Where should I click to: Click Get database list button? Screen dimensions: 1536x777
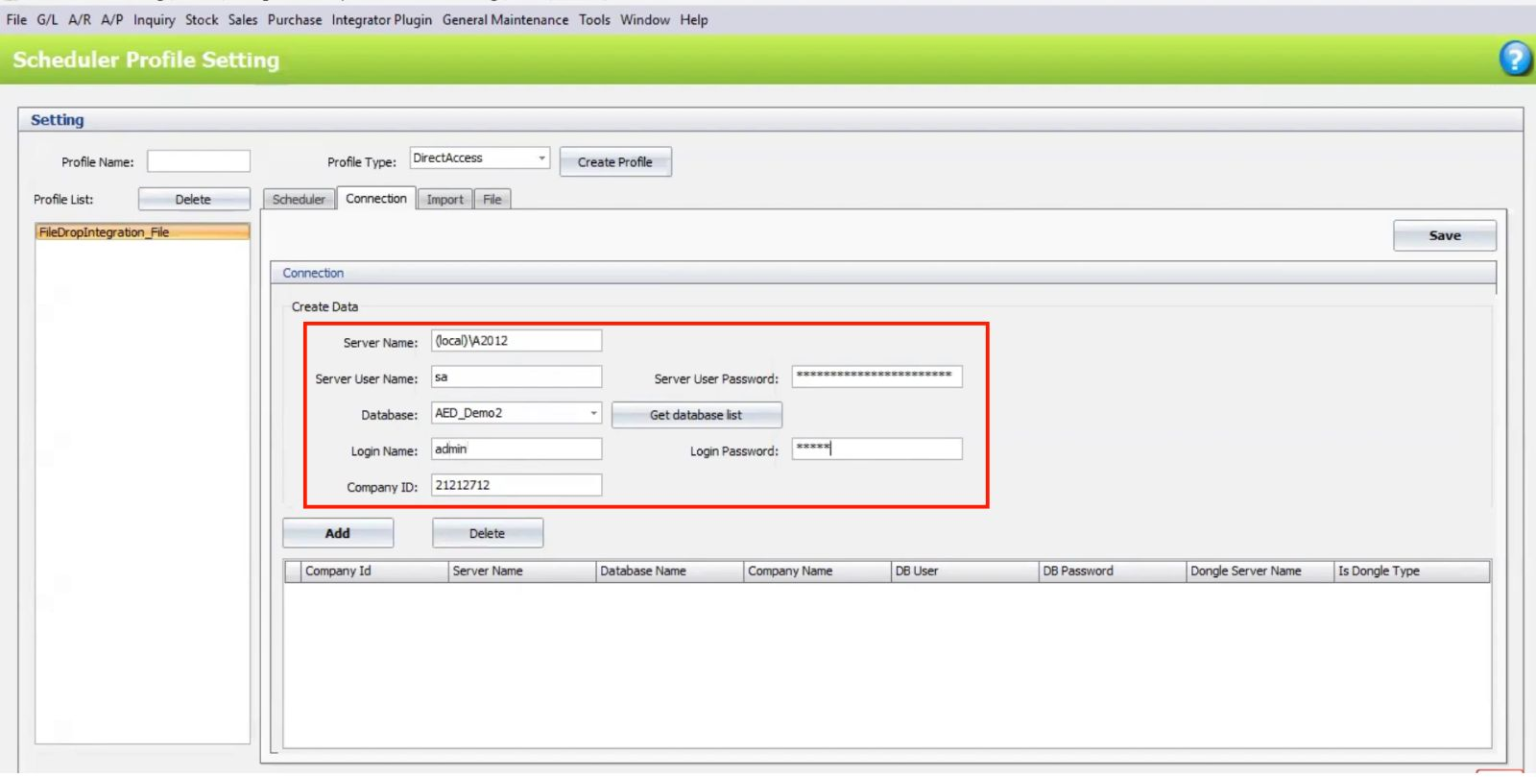pyautogui.click(x=697, y=415)
